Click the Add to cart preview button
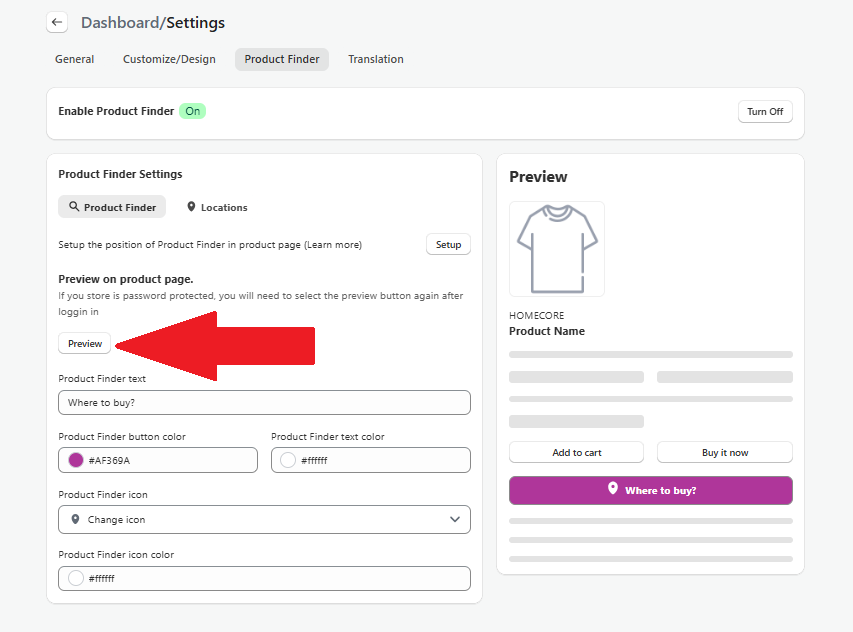This screenshot has height=632, width=853. coord(577,452)
